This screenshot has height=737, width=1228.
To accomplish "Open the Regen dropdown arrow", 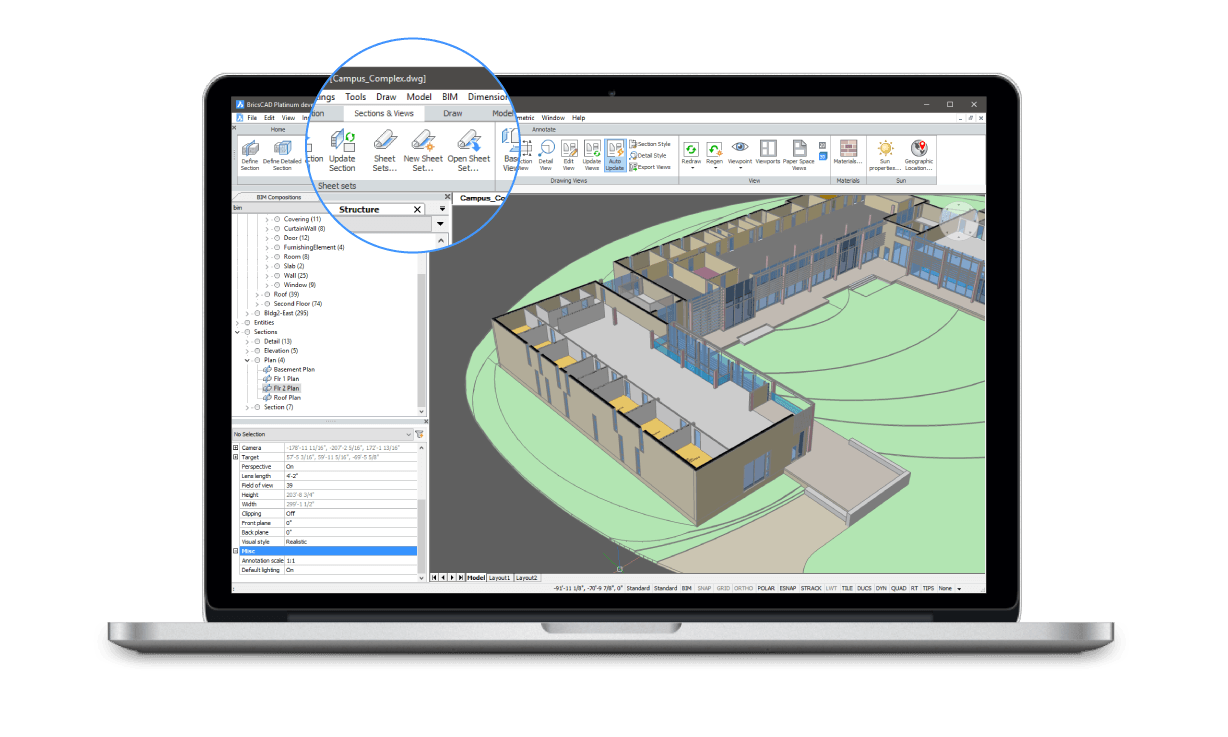I will [x=714, y=168].
